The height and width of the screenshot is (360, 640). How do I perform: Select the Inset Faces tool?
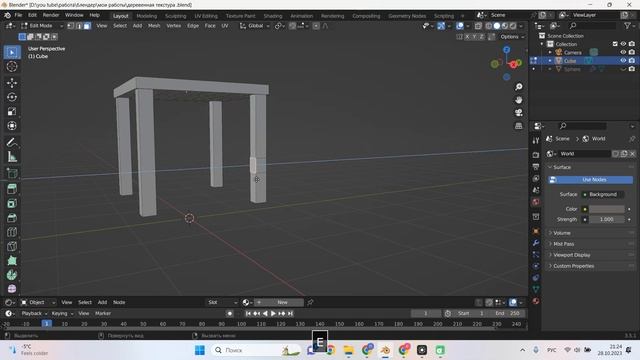(12, 203)
